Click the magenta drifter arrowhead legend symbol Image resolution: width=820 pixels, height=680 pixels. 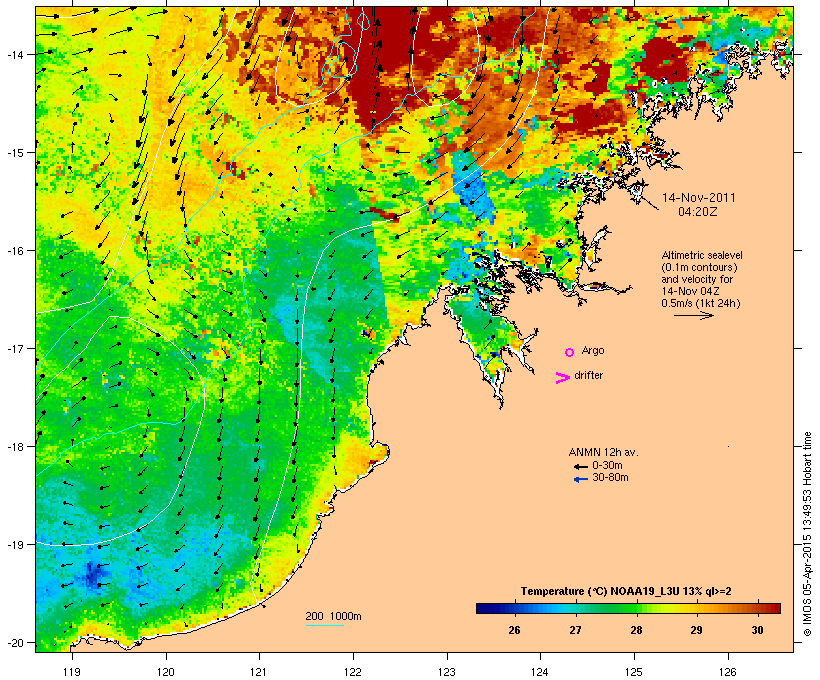(x=562, y=378)
